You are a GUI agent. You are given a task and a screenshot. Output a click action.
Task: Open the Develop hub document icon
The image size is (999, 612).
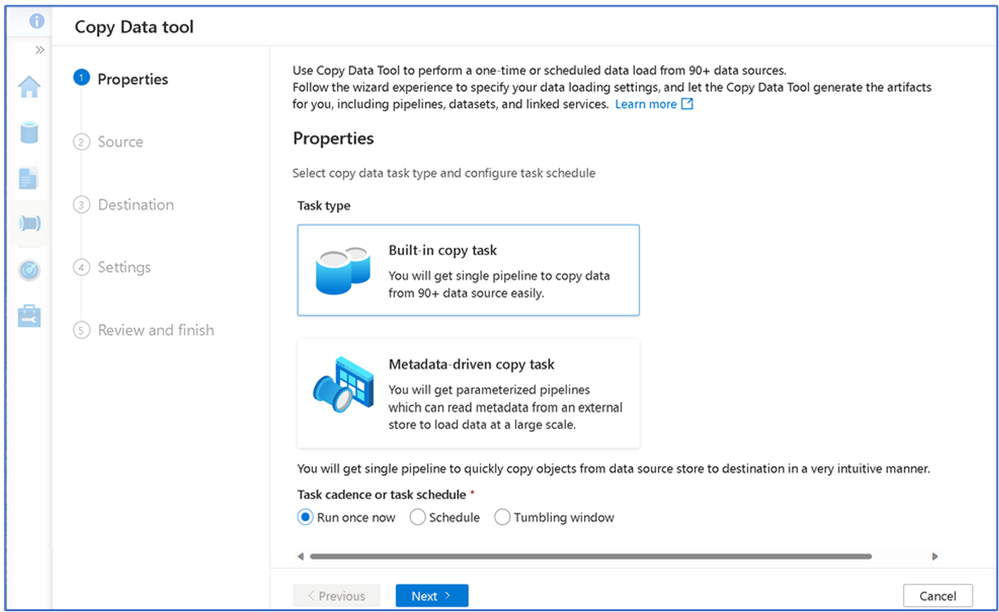coord(29,178)
